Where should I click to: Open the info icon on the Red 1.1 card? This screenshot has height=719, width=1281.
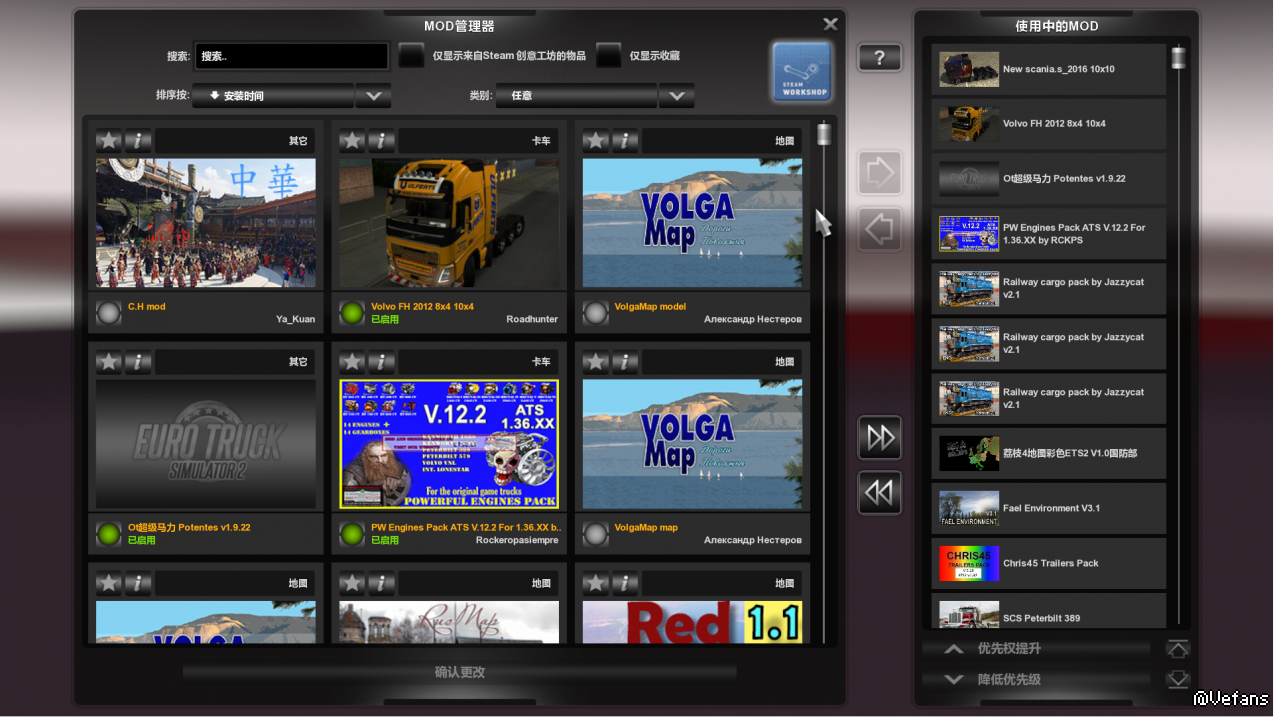coord(624,582)
